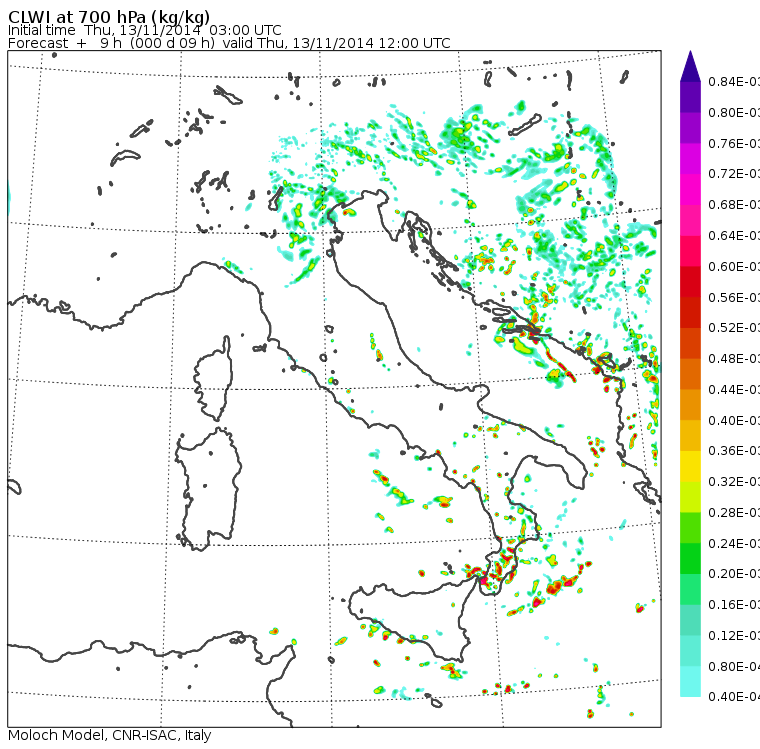Click the lightest cyan band at the colorbar bottom
760x749 pixels.
[x=690, y=682]
